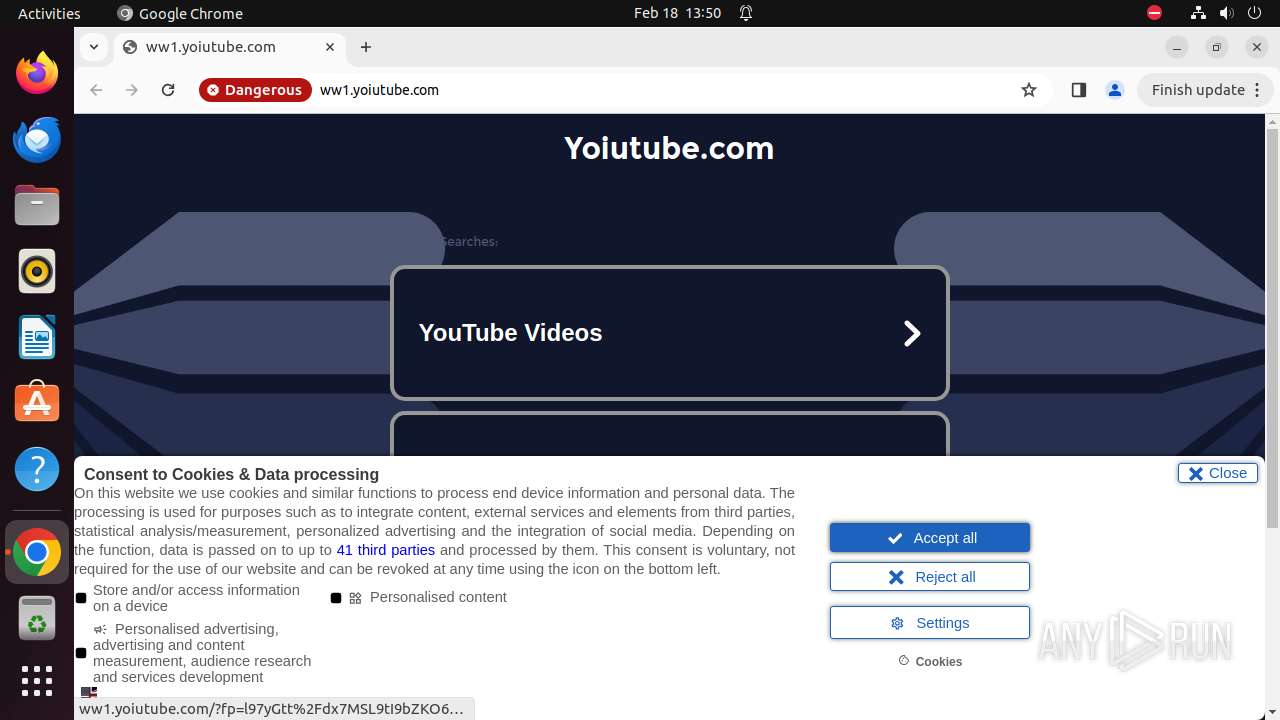Open Finish update menu
This screenshot has height=720, width=1280.
click(1206, 90)
